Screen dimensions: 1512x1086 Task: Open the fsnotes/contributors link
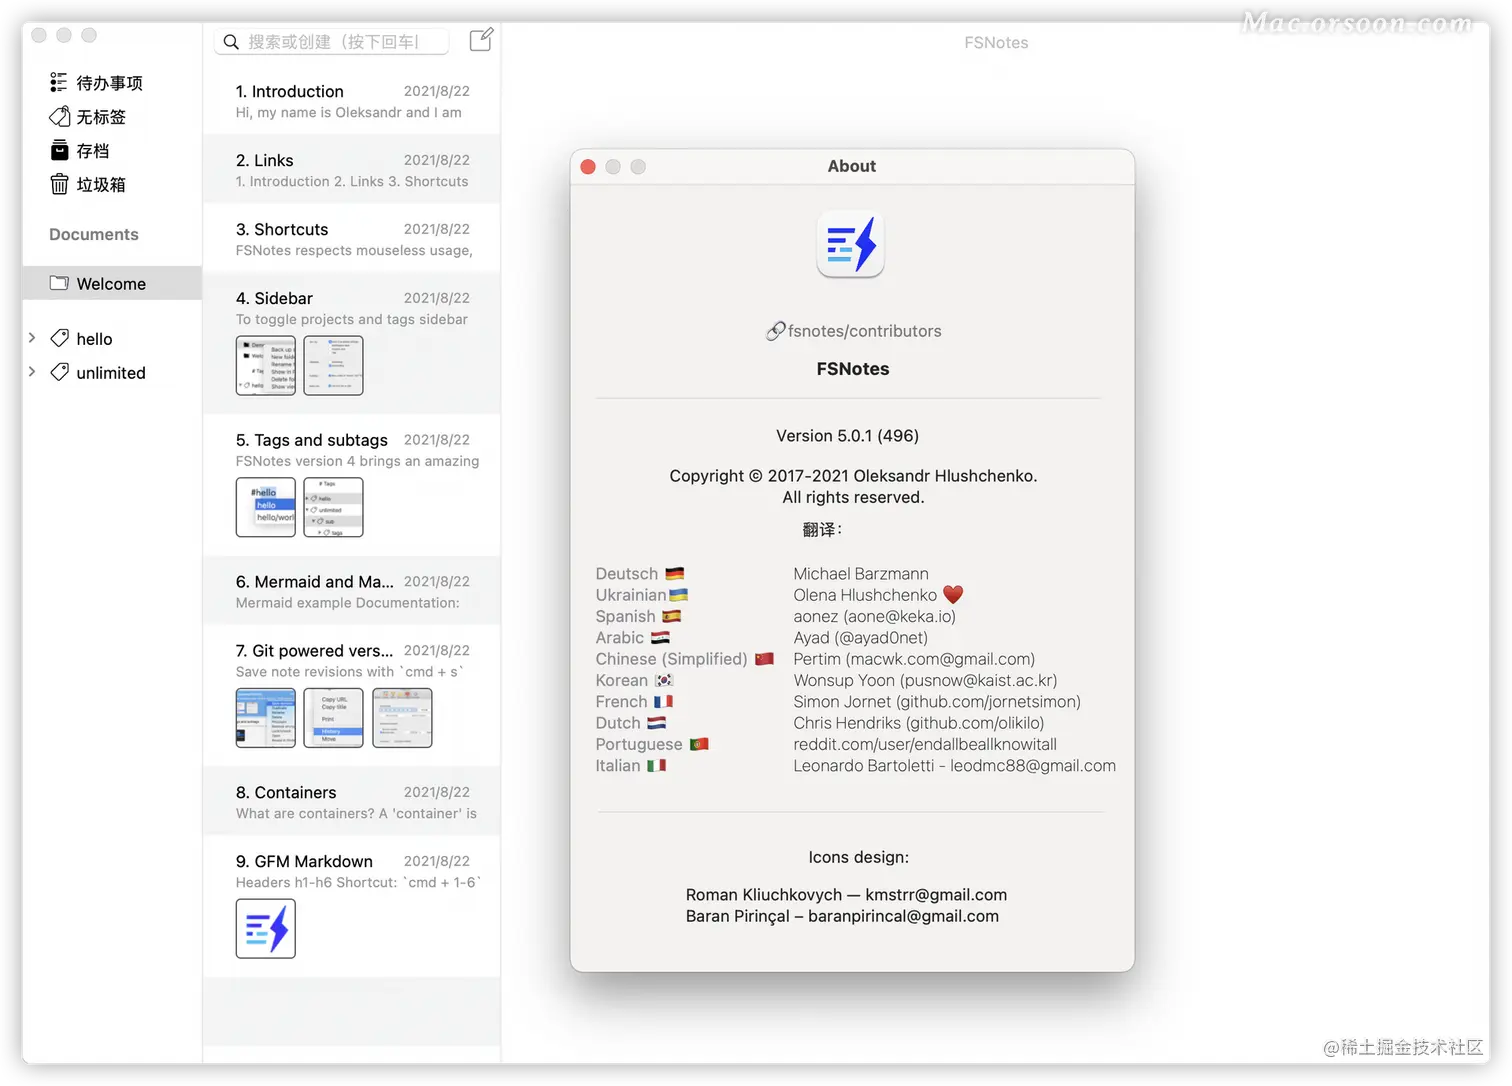pyautogui.click(x=864, y=331)
